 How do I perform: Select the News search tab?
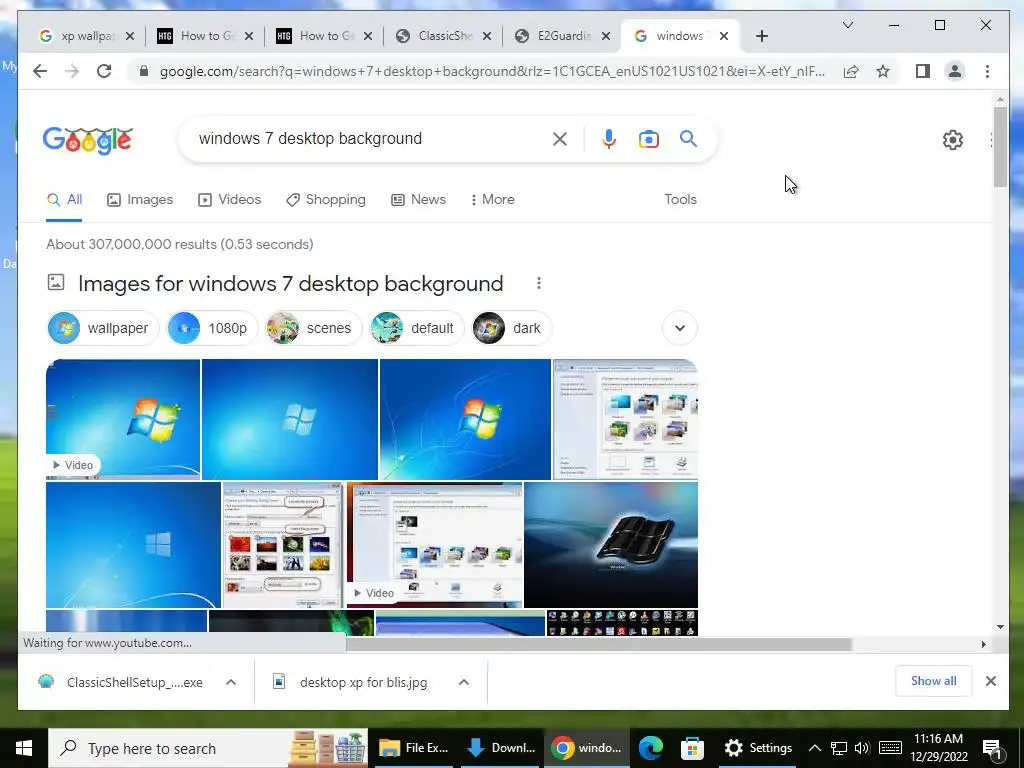tap(418, 200)
